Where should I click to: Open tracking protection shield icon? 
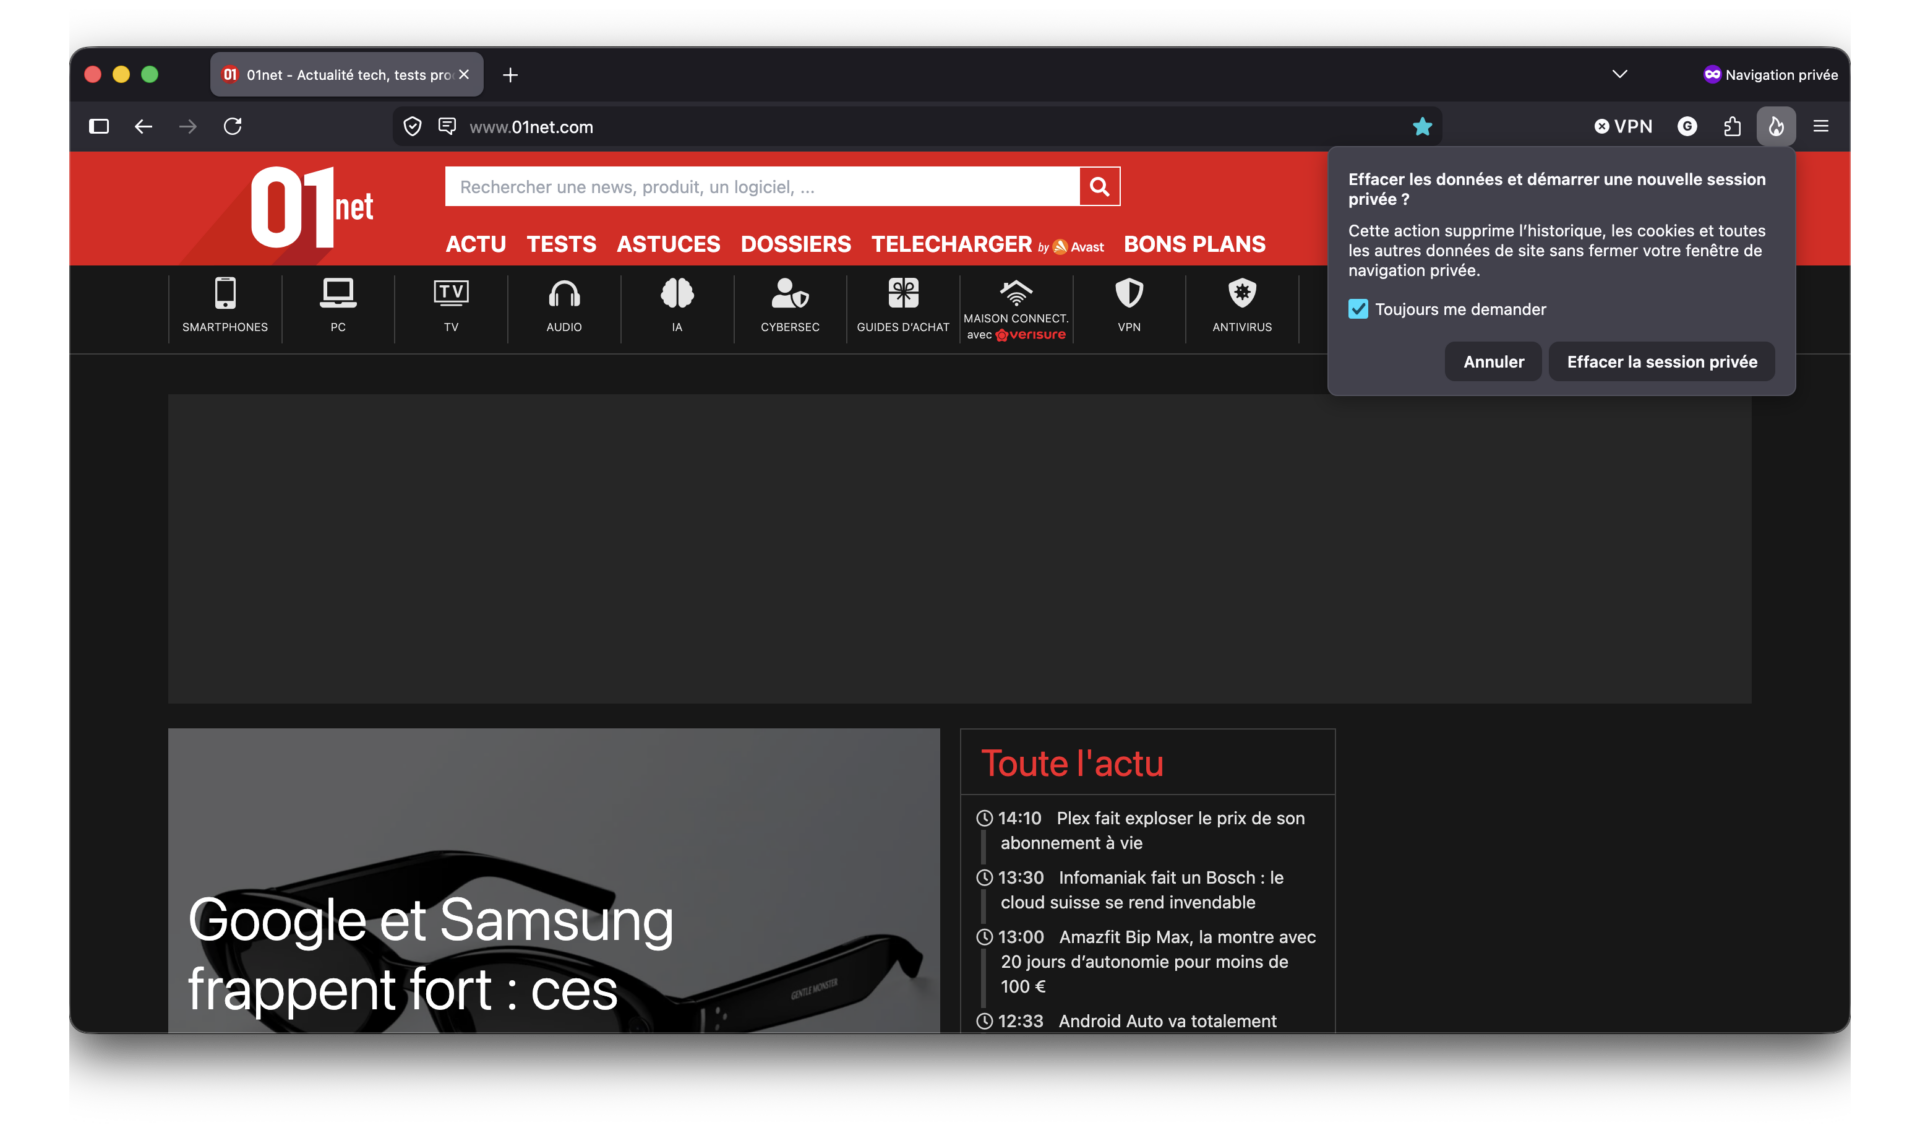pyautogui.click(x=412, y=126)
